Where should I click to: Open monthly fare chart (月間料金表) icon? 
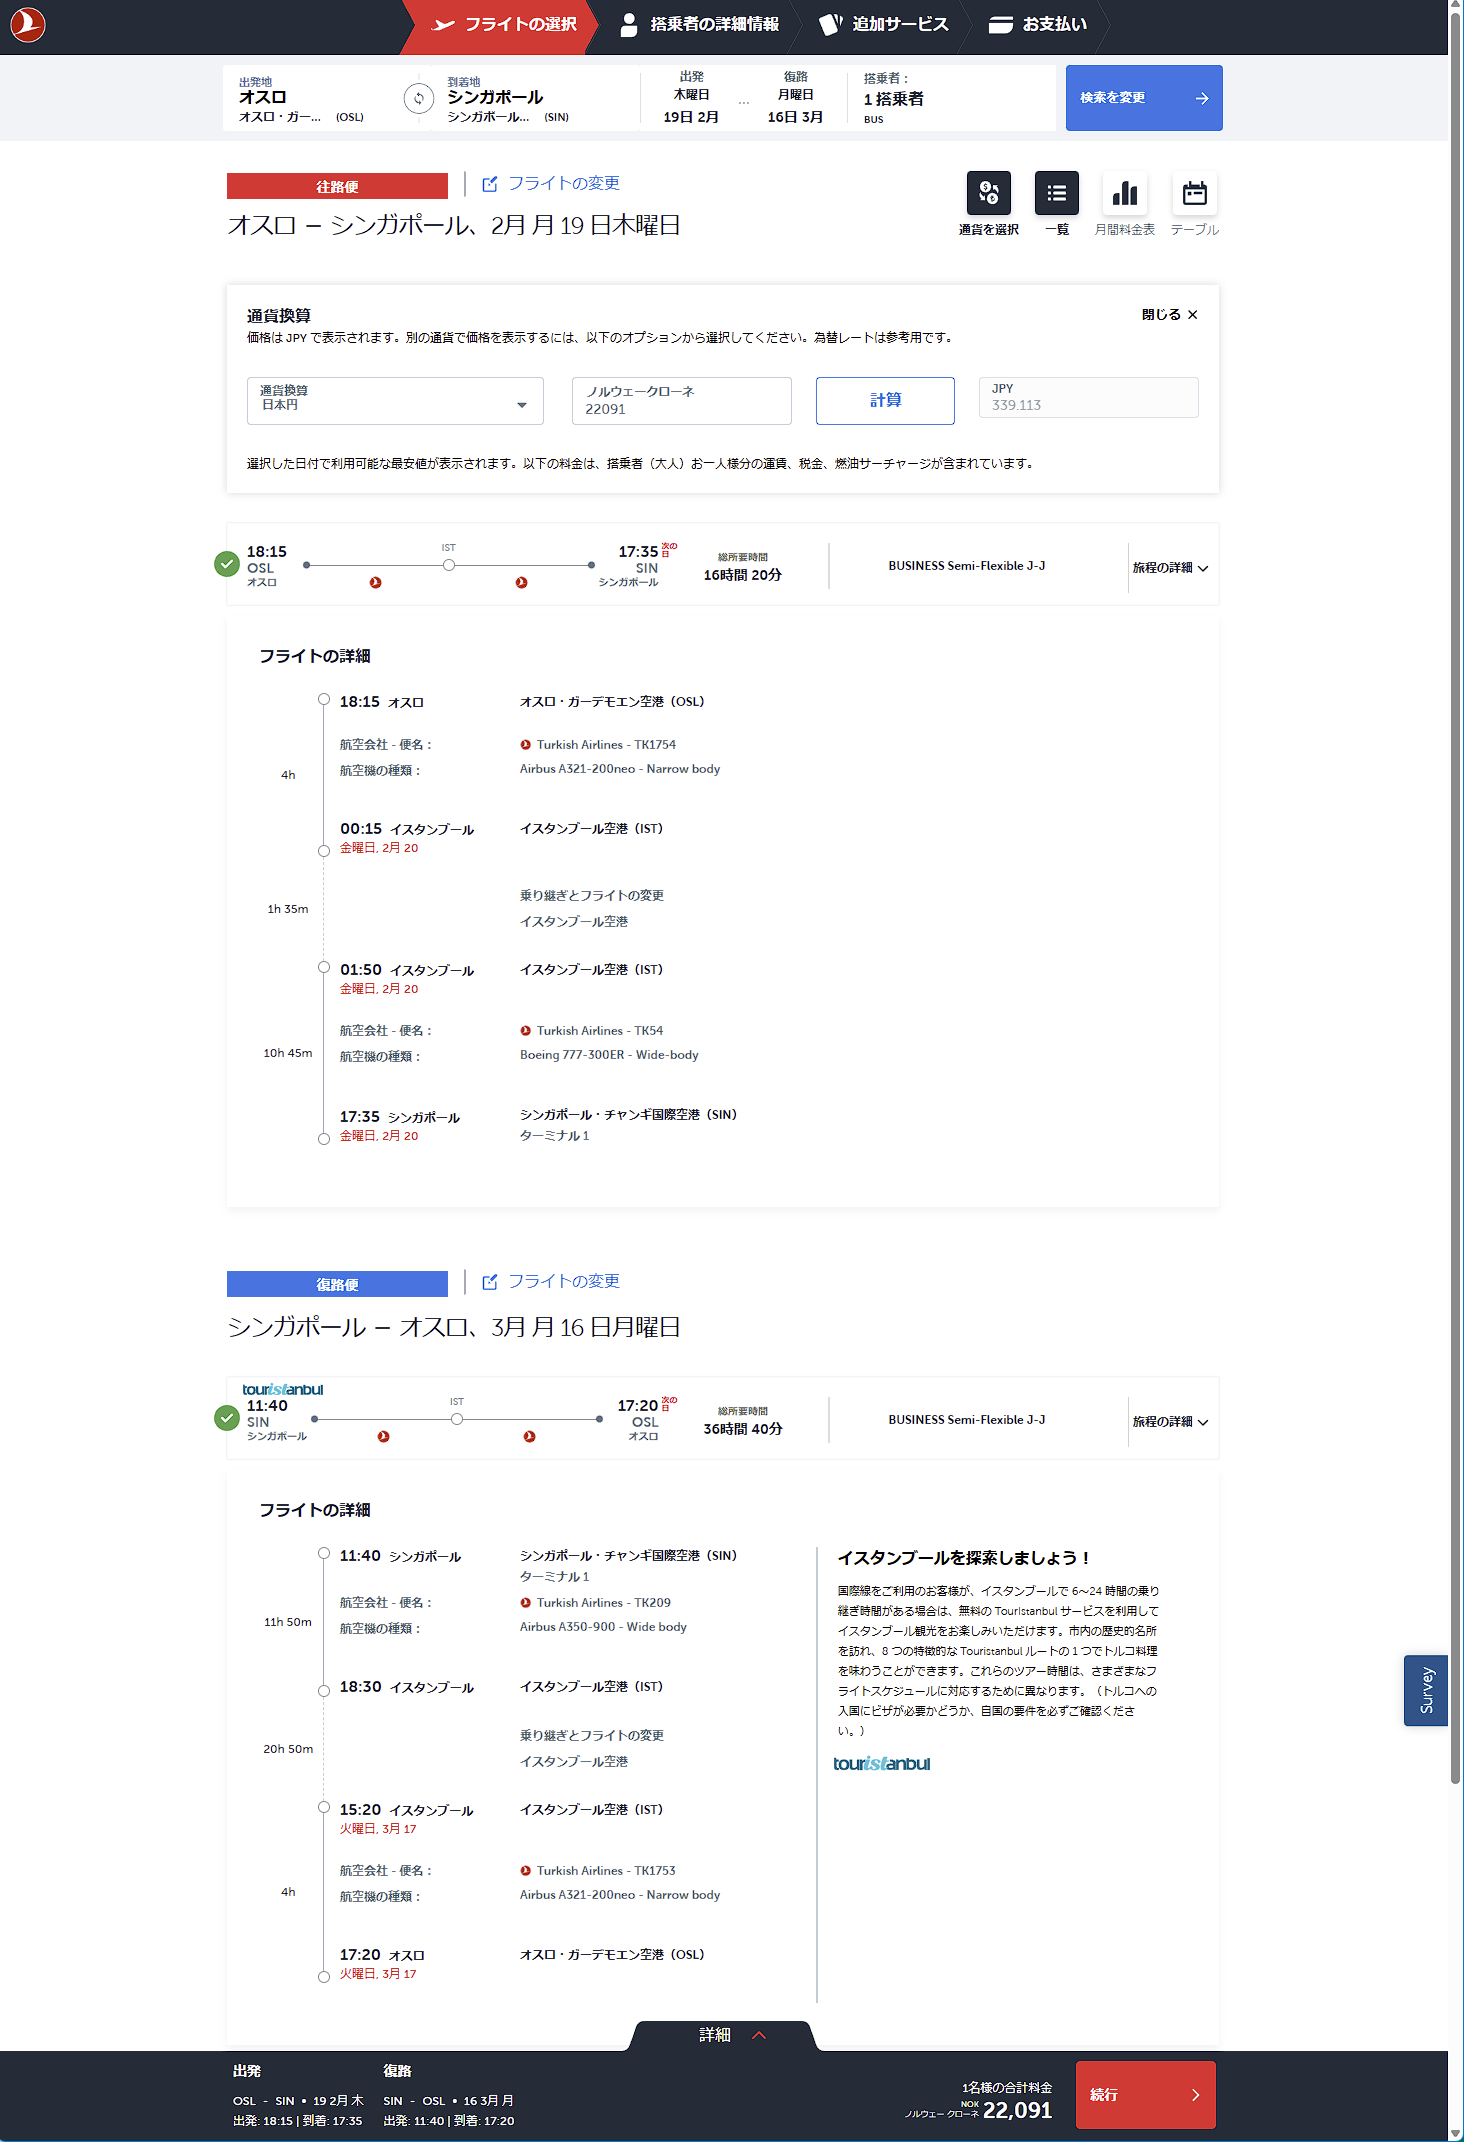[x=1124, y=193]
